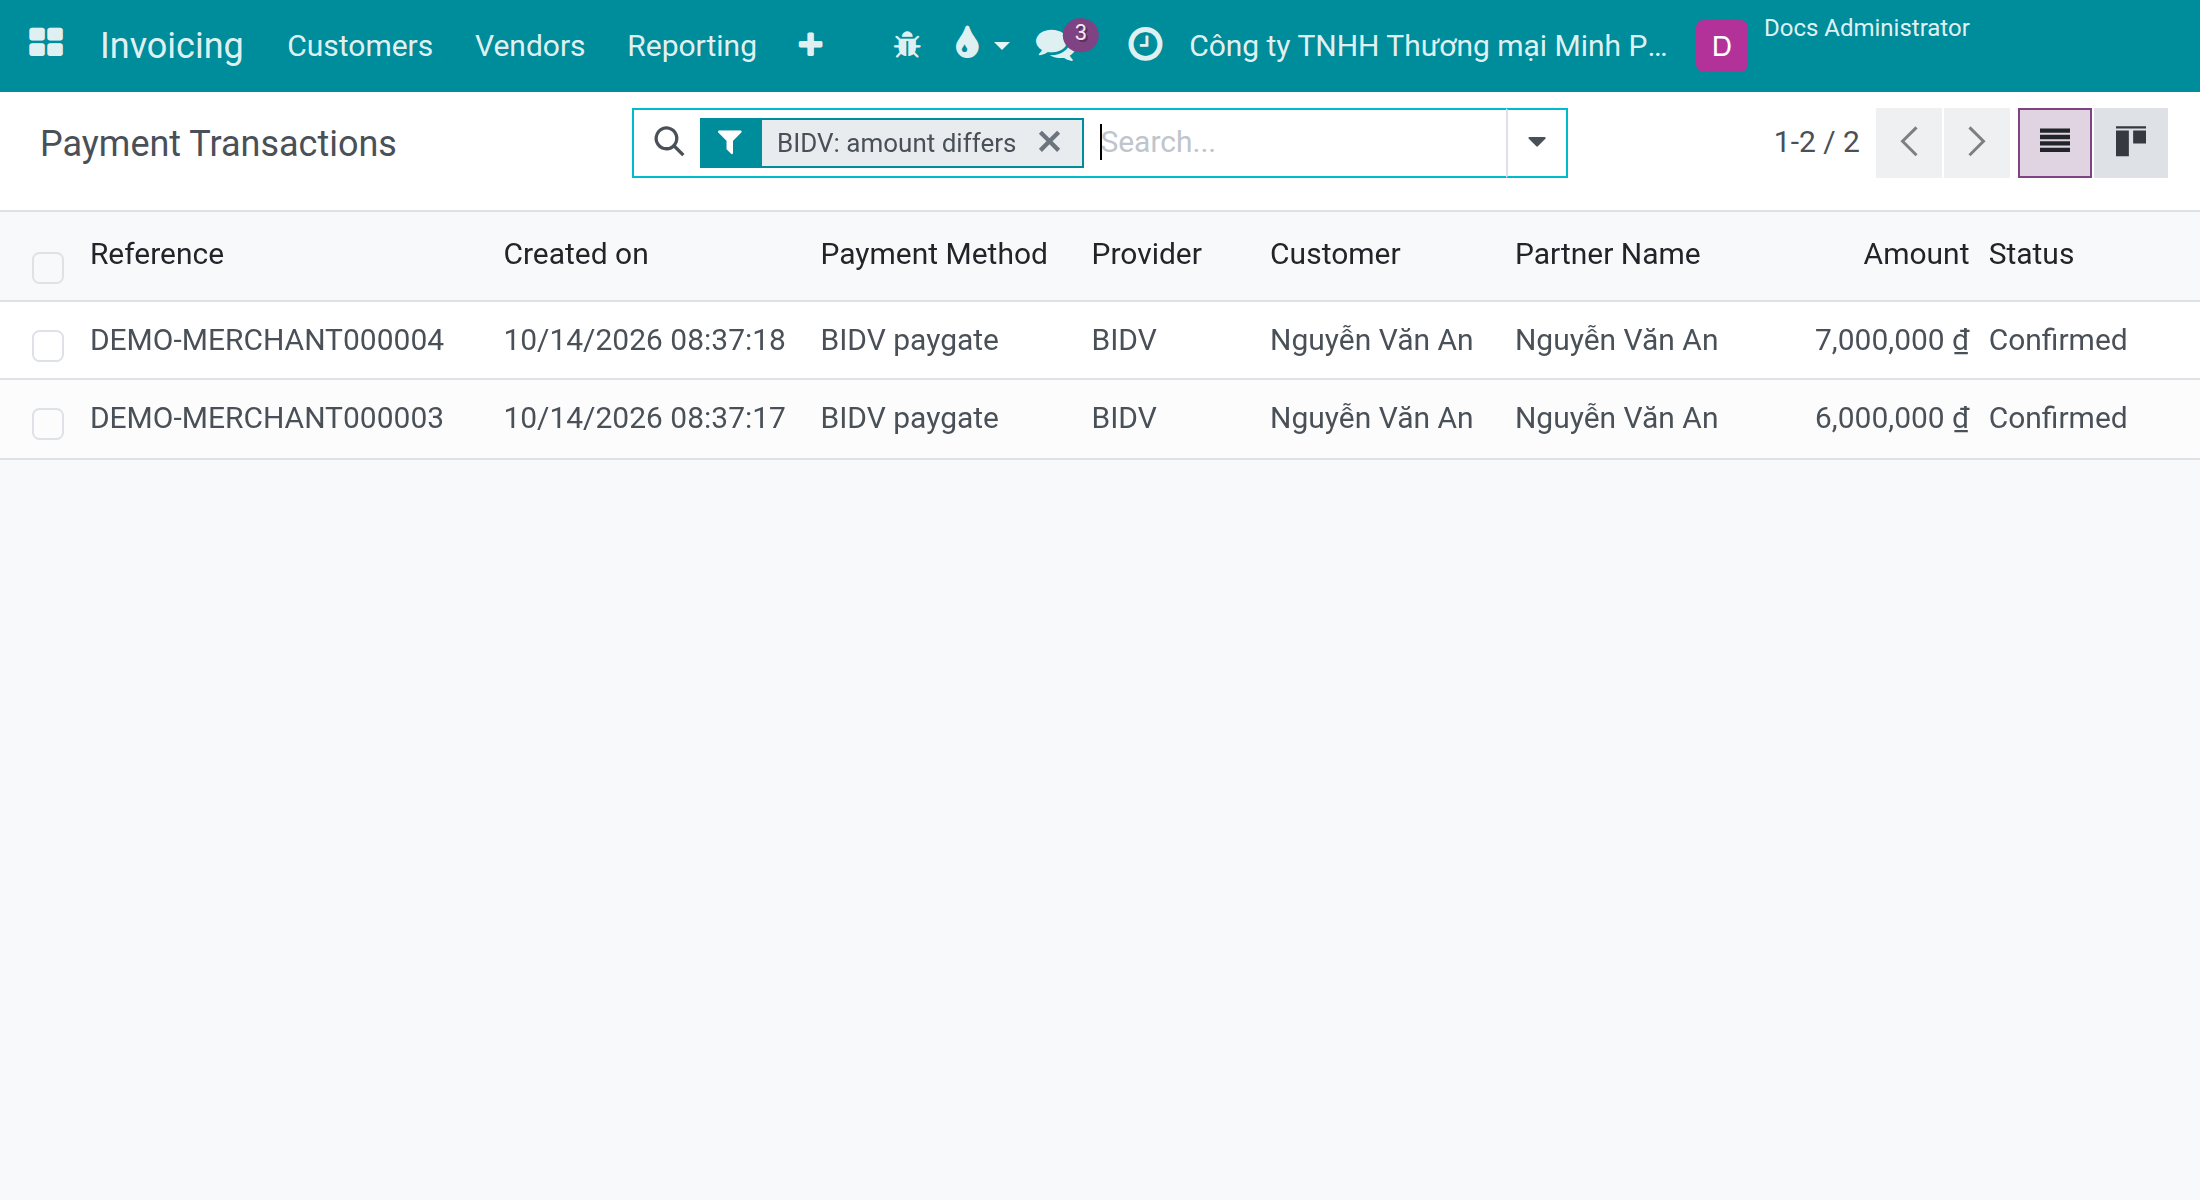This screenshot has width=2200, height=1200.
Task: Open the Reporting menu
Action: [x=692, y=46]
